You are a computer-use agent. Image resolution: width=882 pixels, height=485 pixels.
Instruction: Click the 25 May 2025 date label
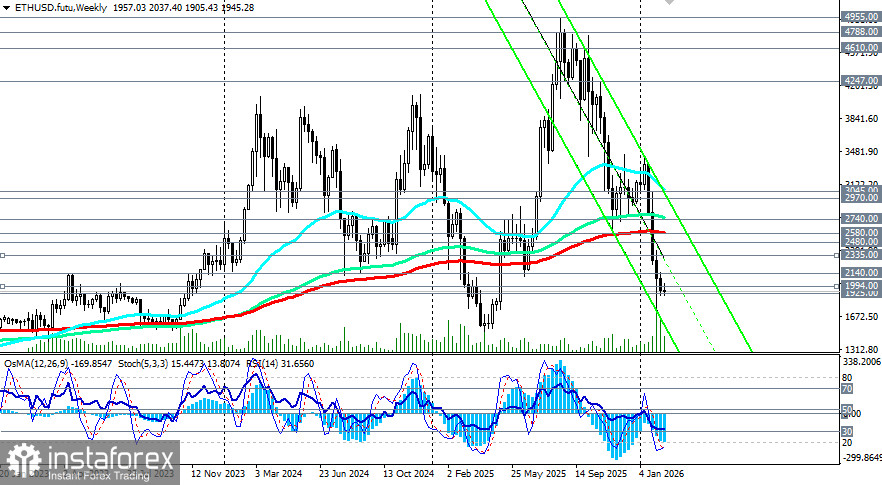(538, 474)
